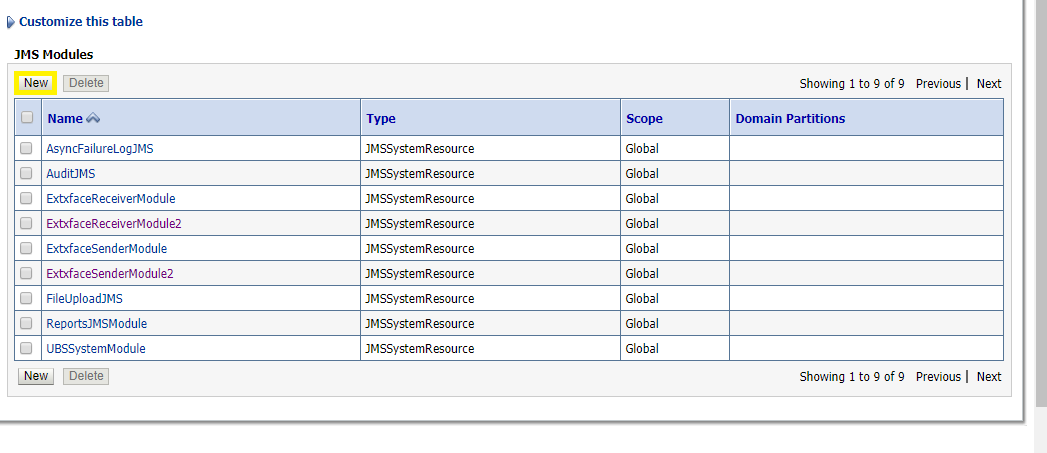The height and width of the screenshot is (453, 1047).
Task: Open the ExtxfaceReceiverModule link
Action: pos(110,198)
